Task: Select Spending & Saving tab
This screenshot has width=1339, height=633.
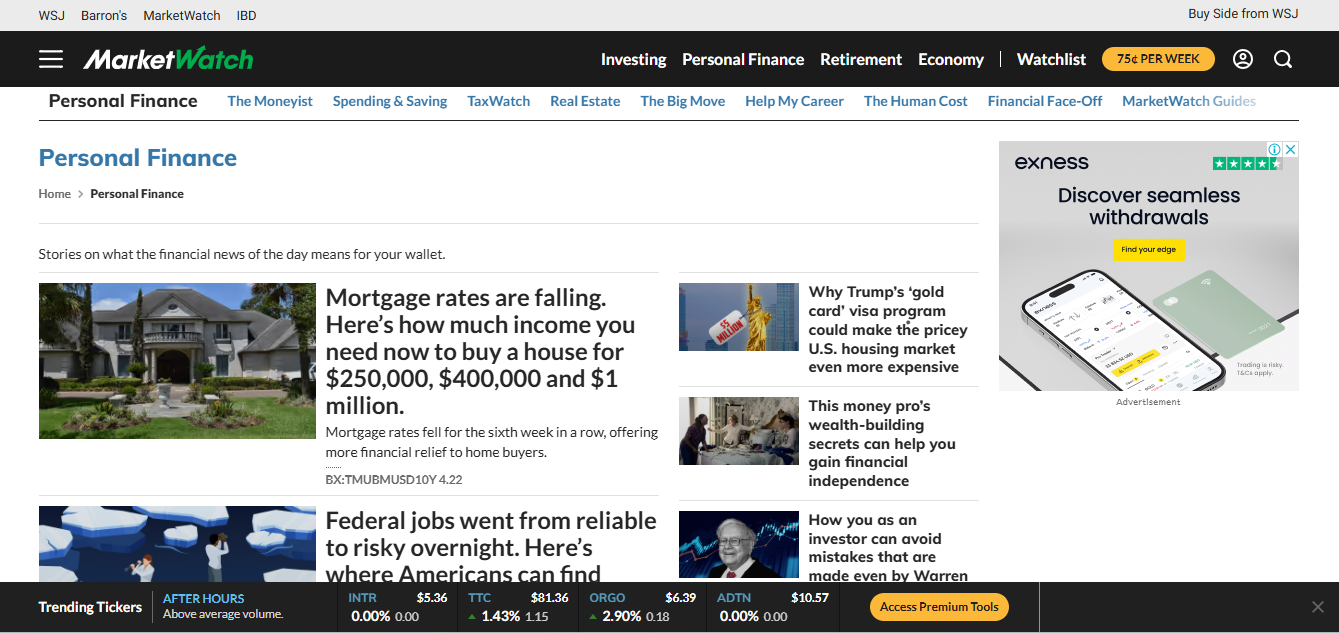Action: [x=390, y=101]
